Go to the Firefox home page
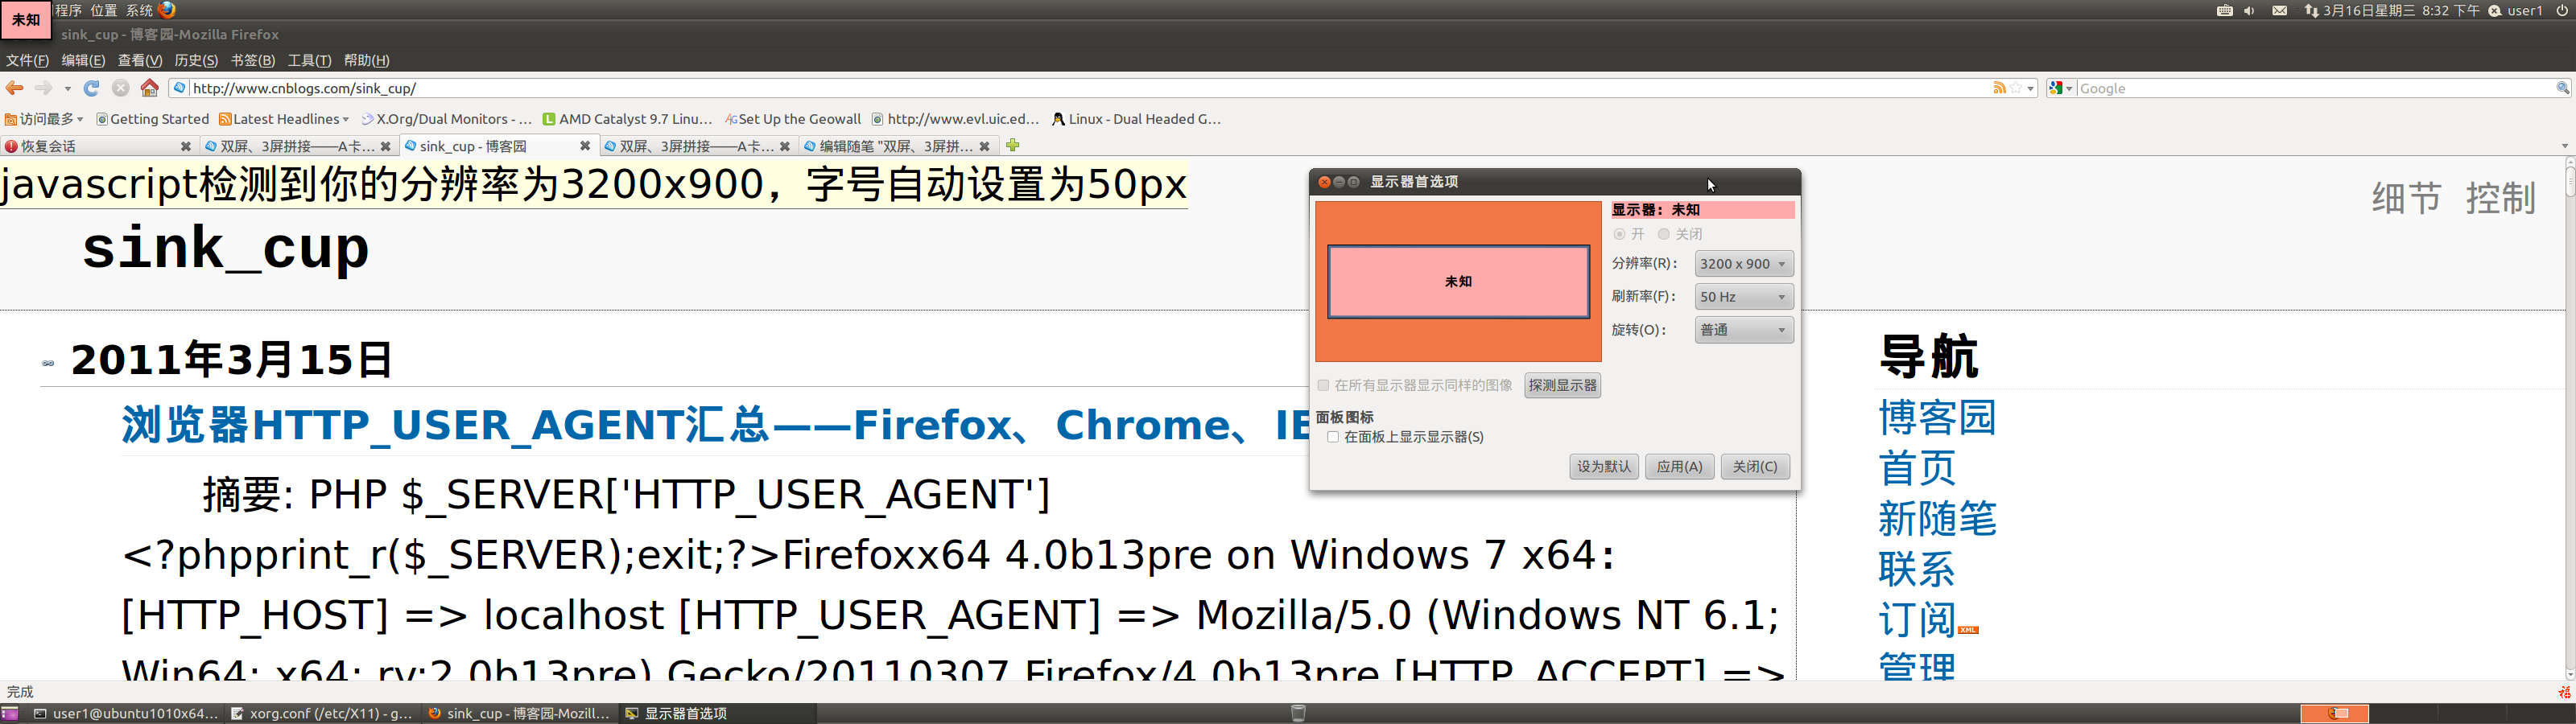The width and height of the screenshot is (2576, 724). [x=150, y=88]
